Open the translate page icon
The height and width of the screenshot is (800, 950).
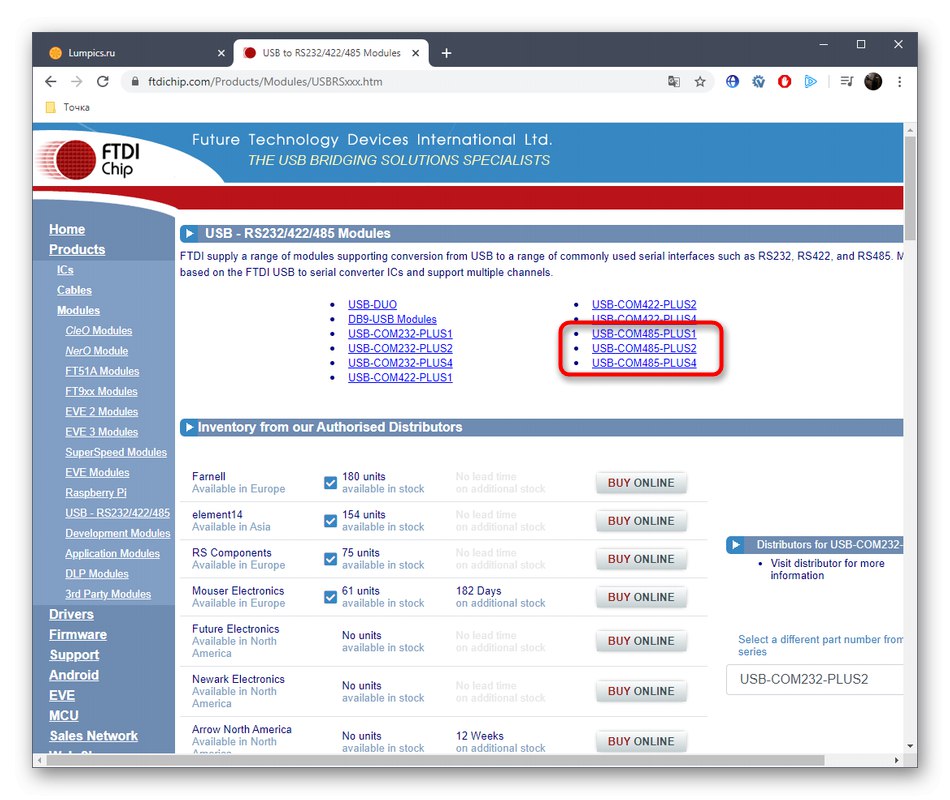pyautogui.click(x=674, y=82)
